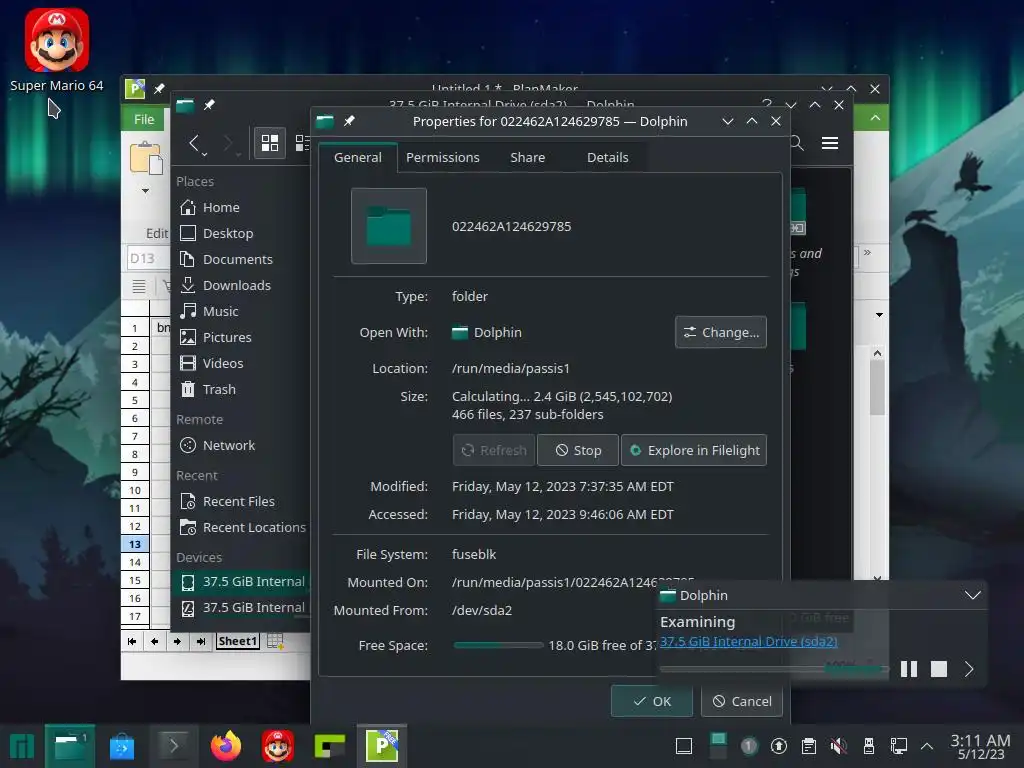The height and width of the screenshot is (768, 1024).
Task: Add a new sheet icon in PlanMaker
Action: pyautogui.click(x=275, y=641)
